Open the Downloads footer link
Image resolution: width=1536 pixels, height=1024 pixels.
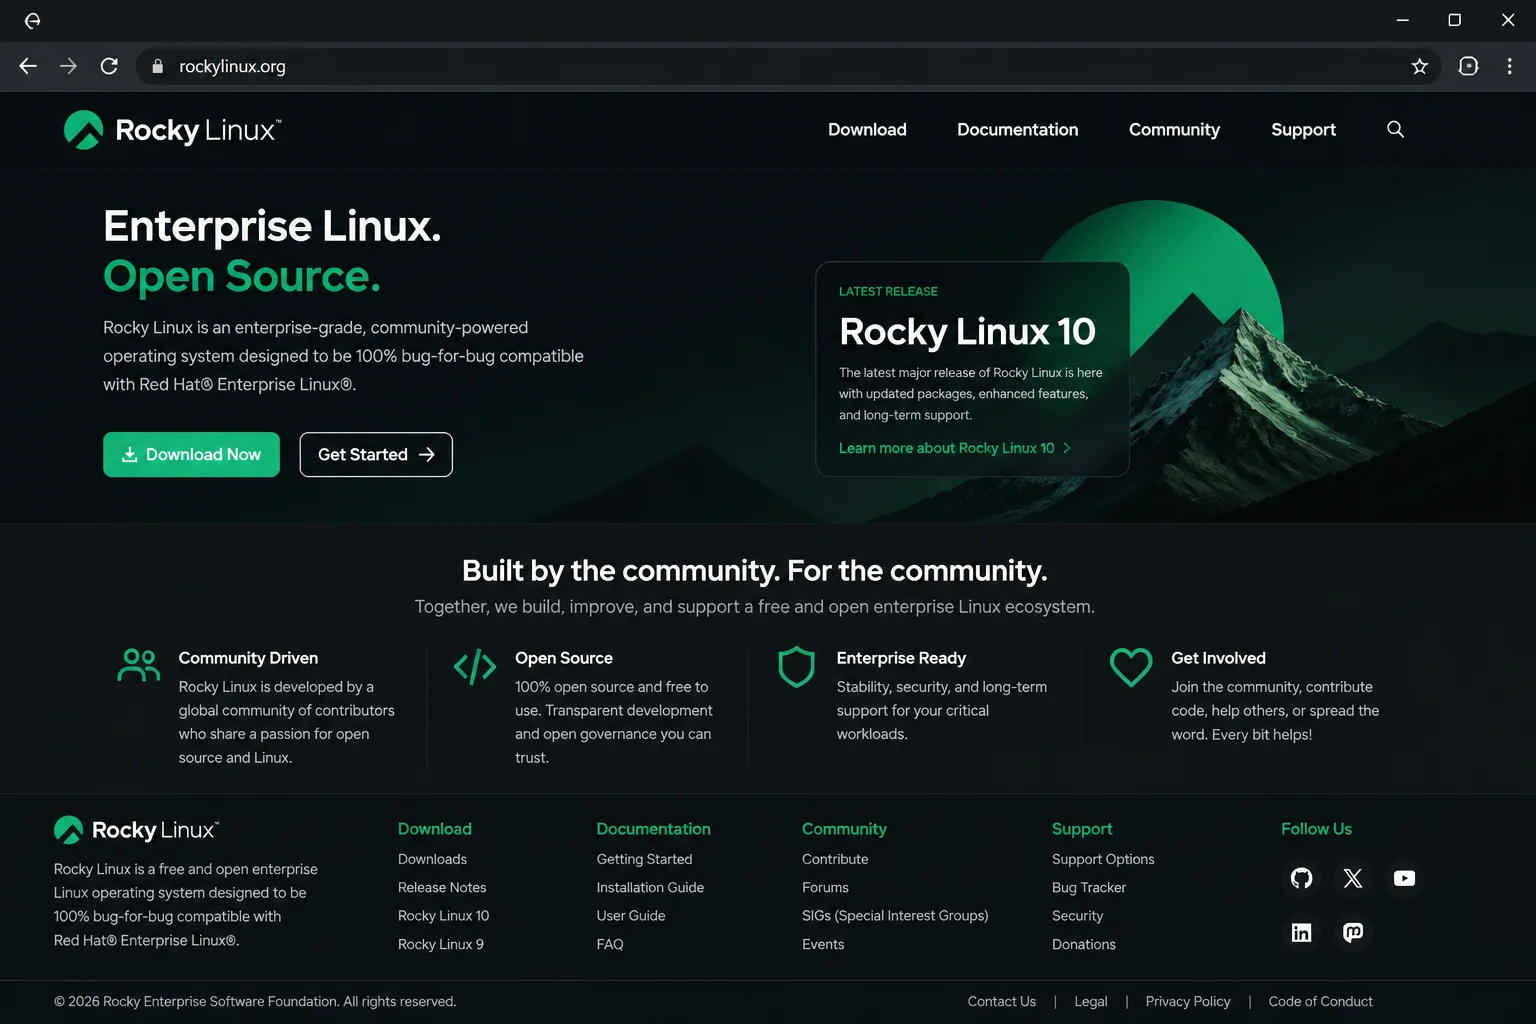(x=432, y=859)
